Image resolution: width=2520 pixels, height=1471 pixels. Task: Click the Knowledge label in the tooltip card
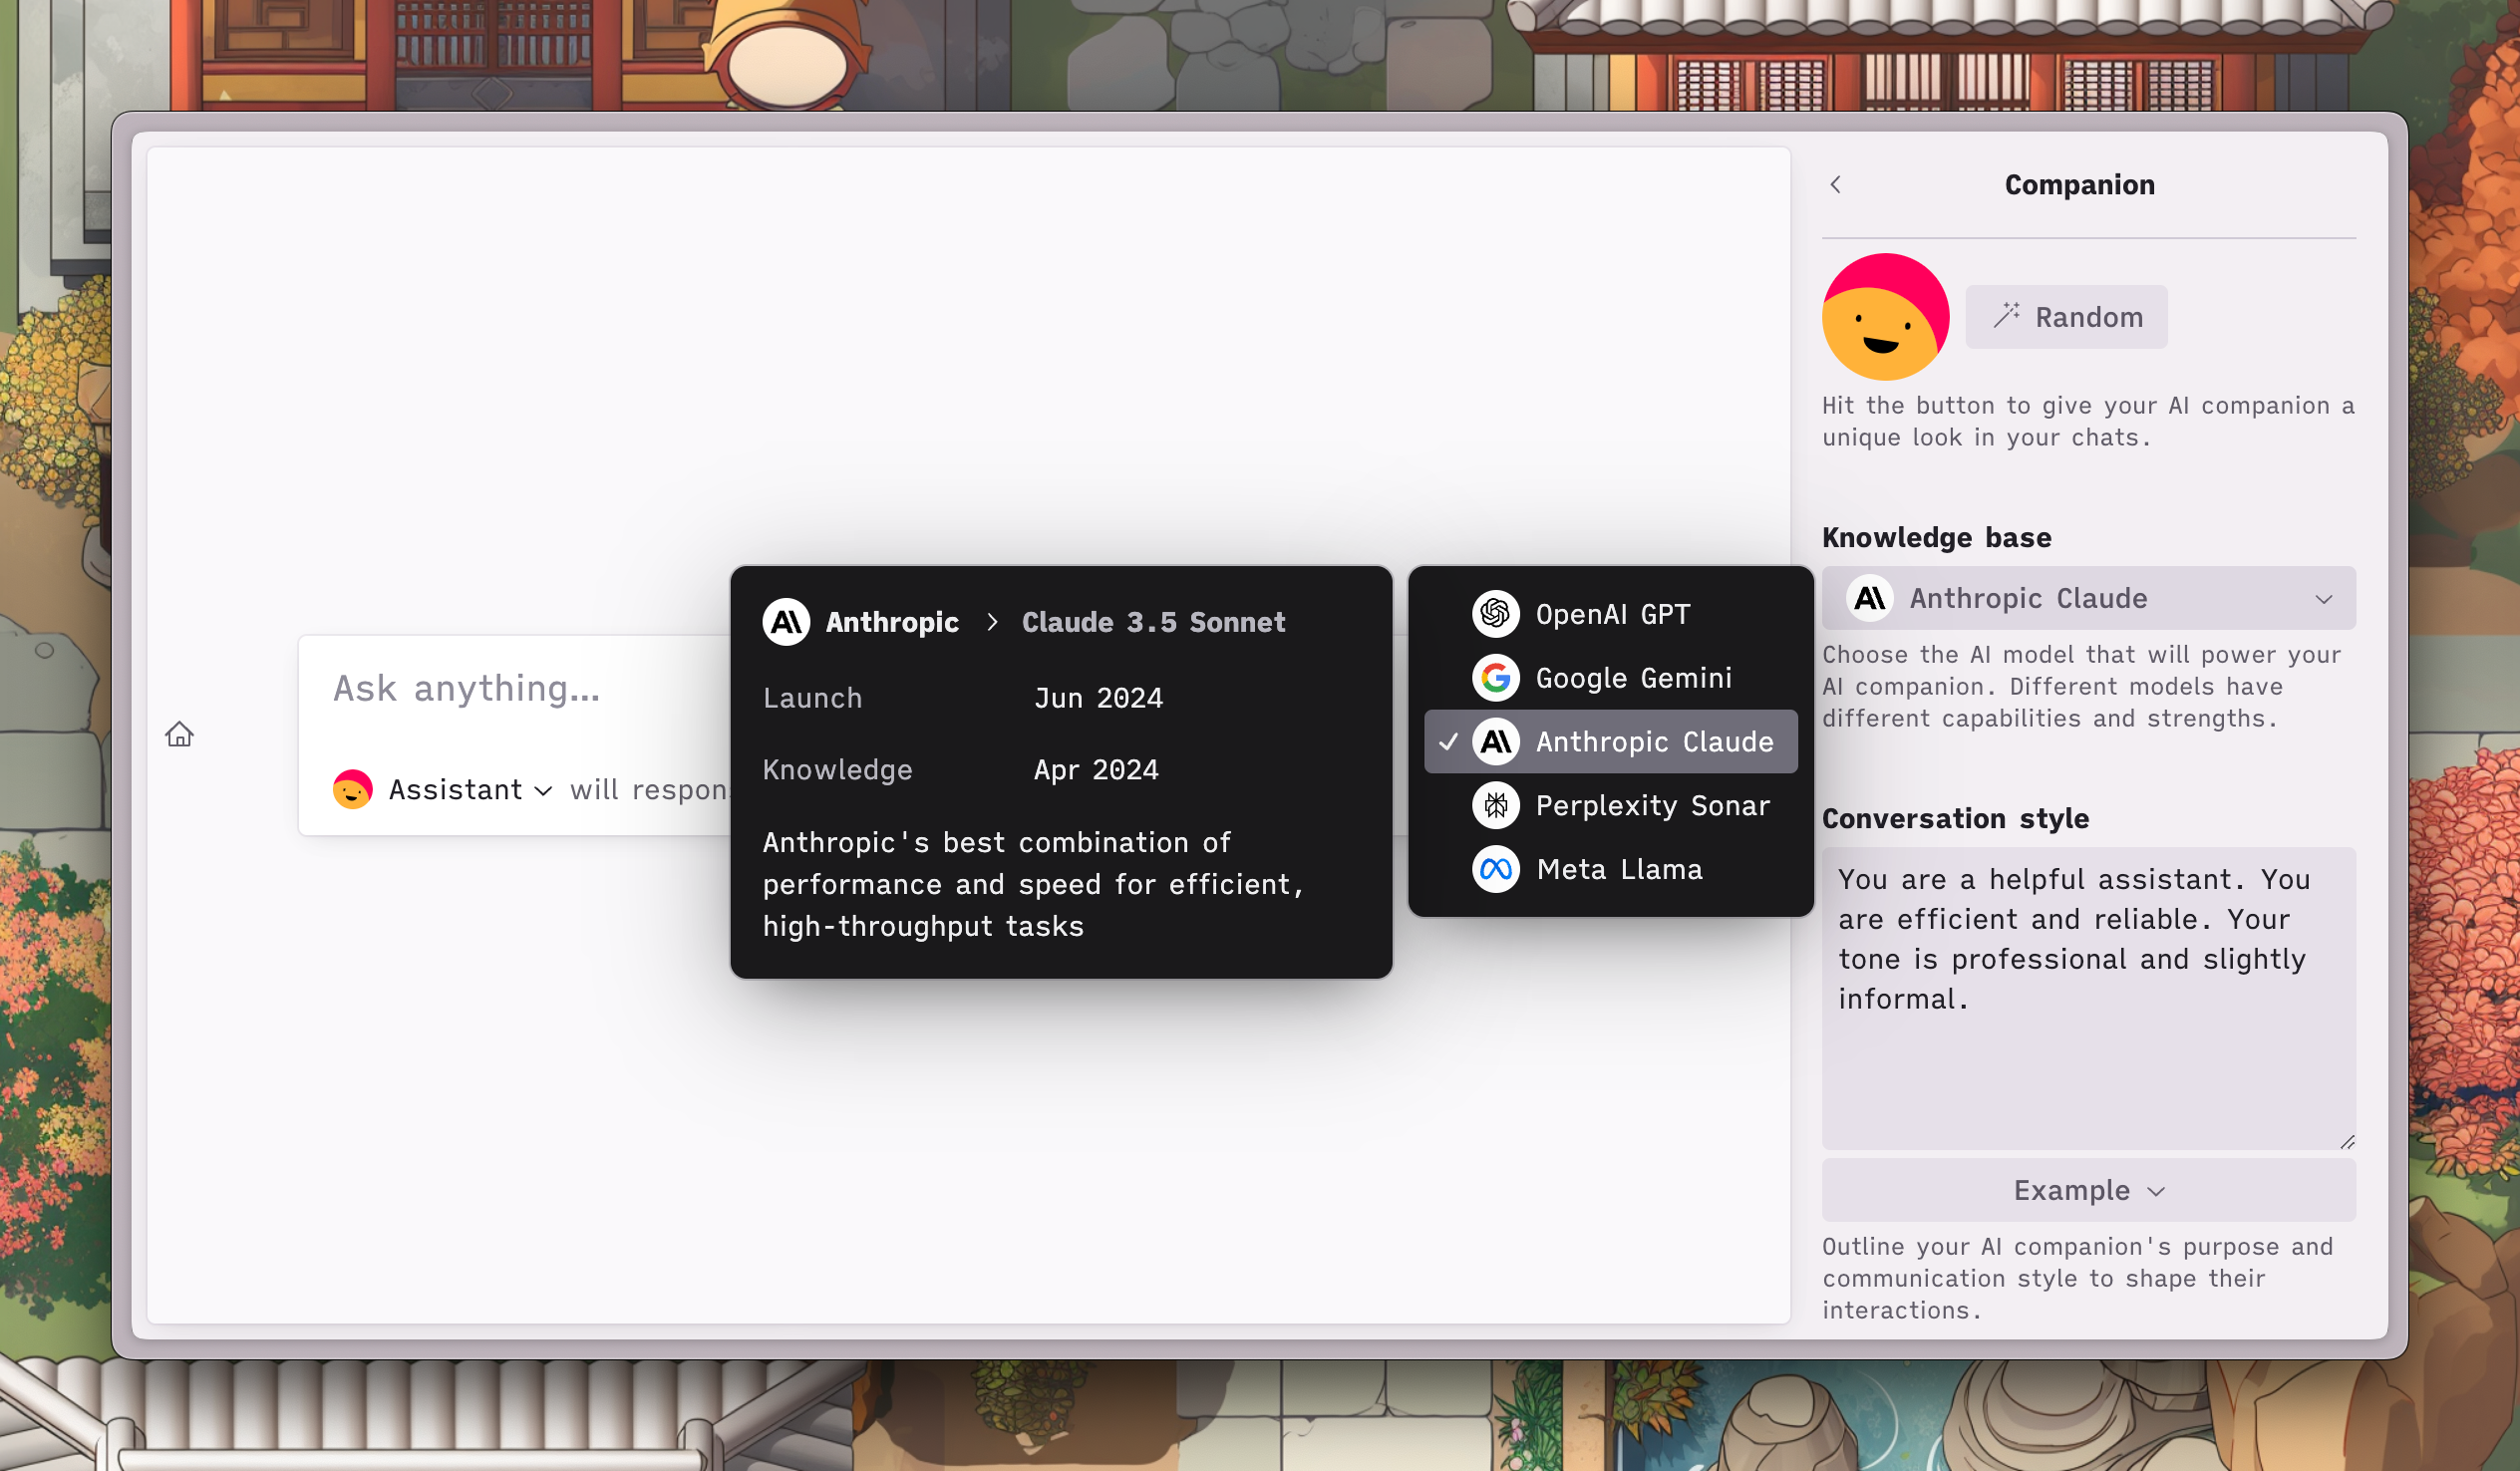click(837, 770)
